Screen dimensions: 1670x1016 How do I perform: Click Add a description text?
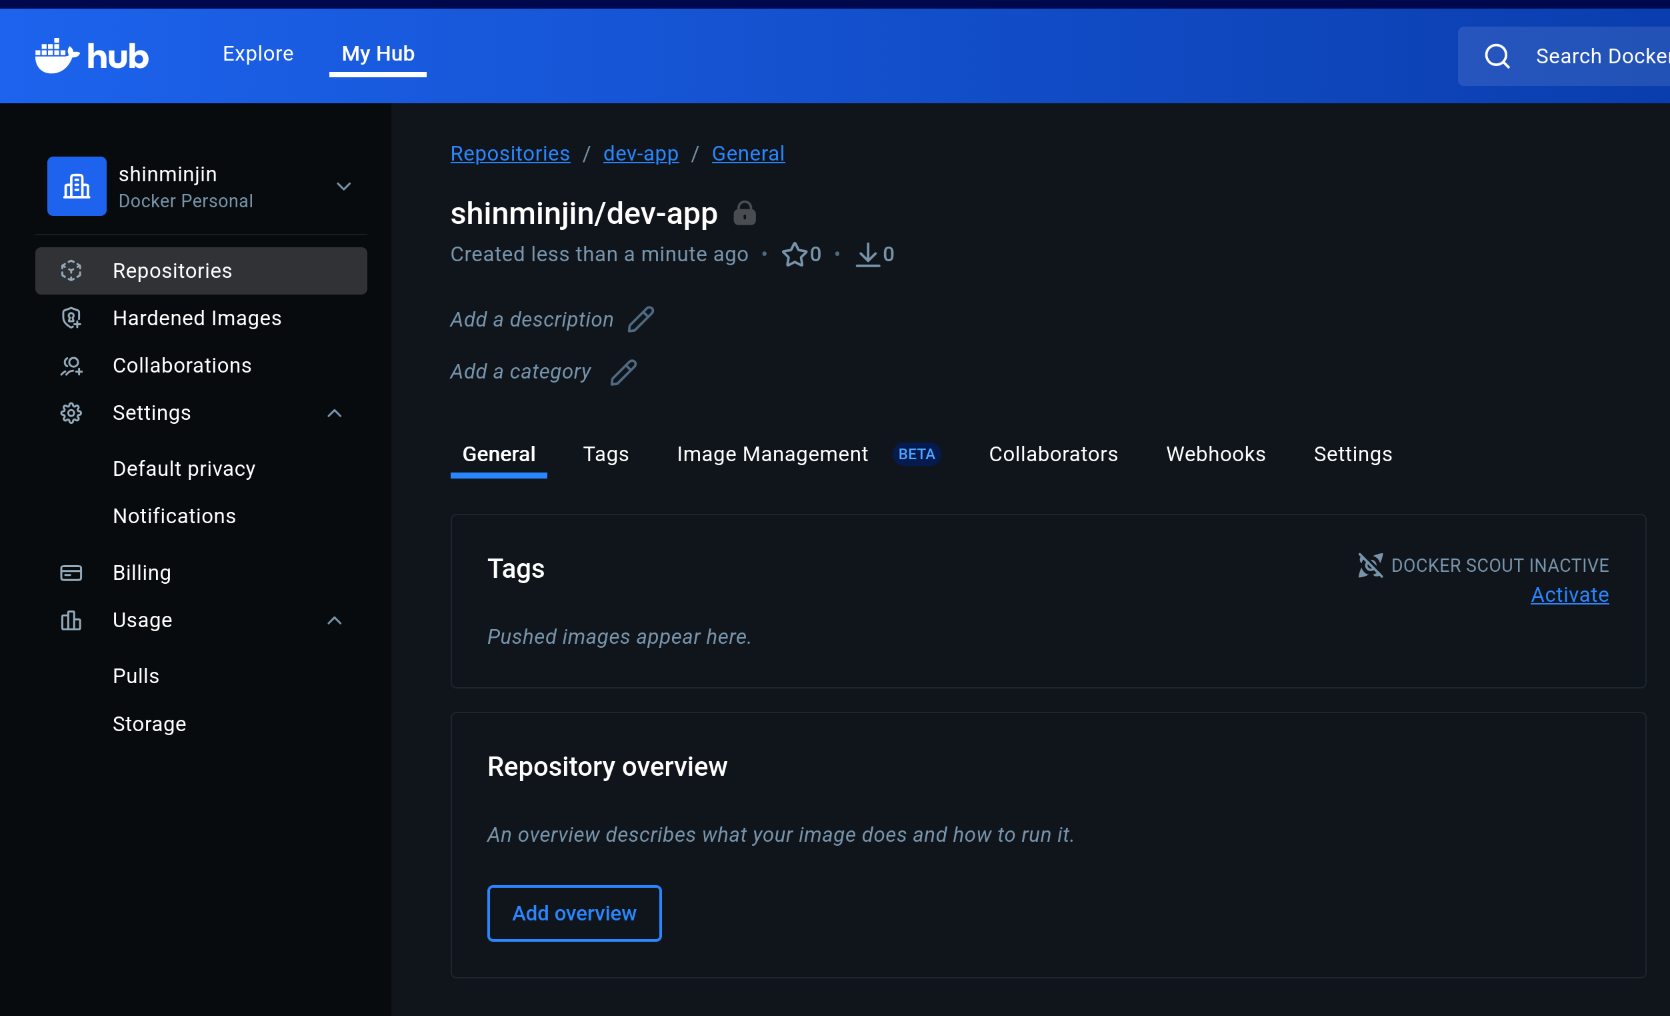[532, 320]
